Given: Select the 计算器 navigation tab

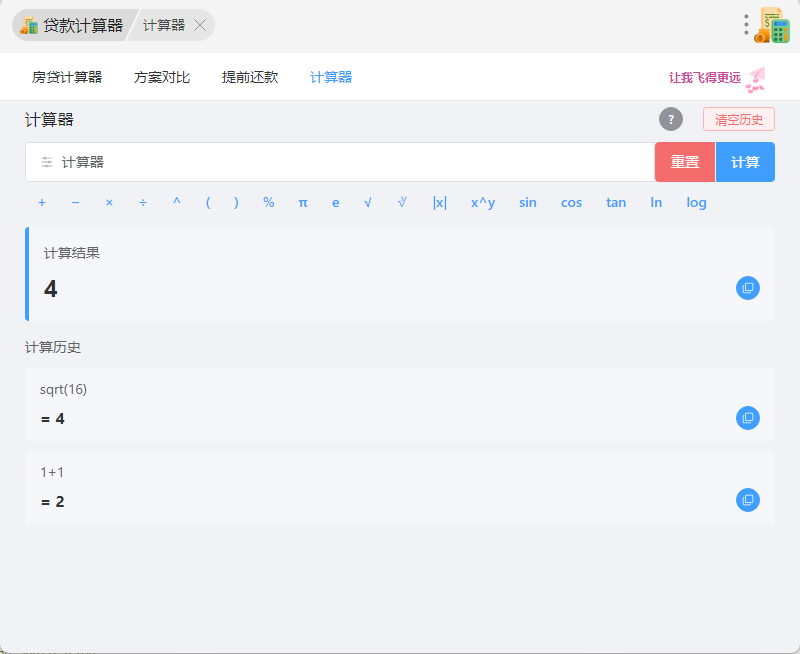Looking at the screenshot, I should coord(331,77).
